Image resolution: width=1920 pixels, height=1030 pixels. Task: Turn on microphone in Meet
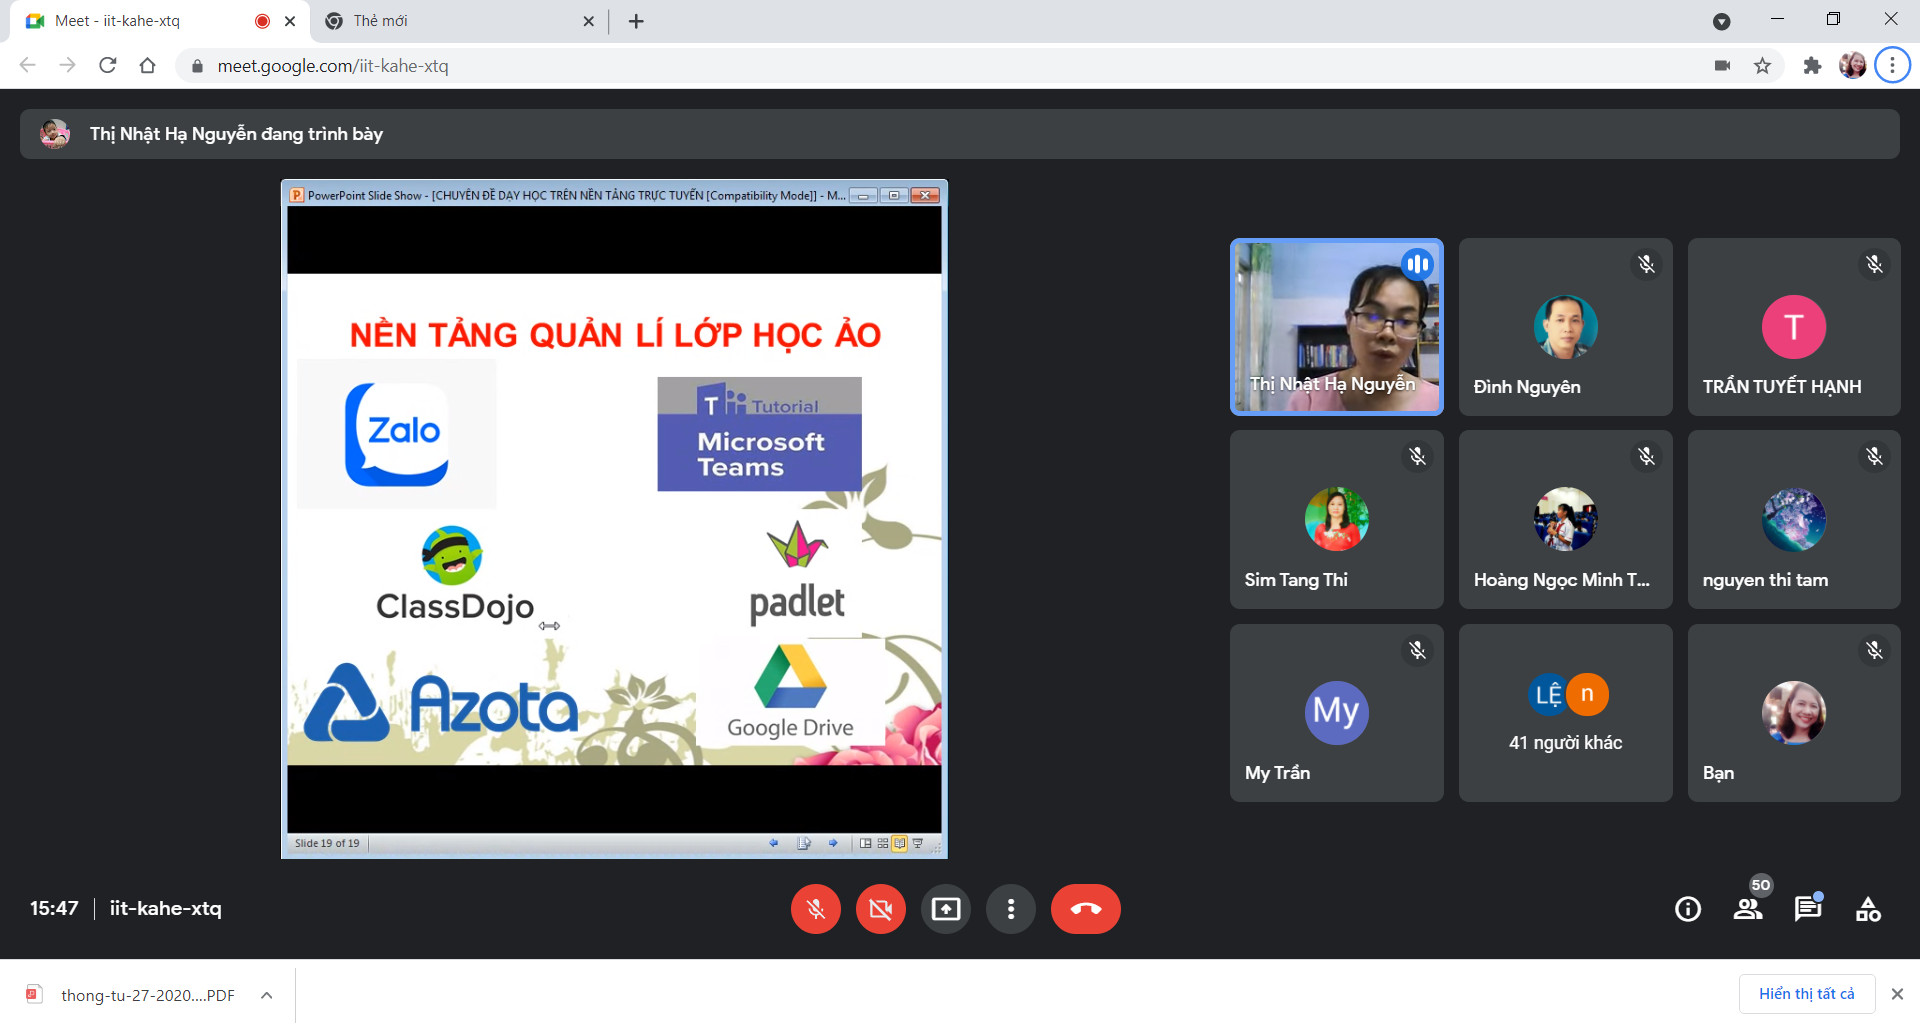tap(816, 909)
